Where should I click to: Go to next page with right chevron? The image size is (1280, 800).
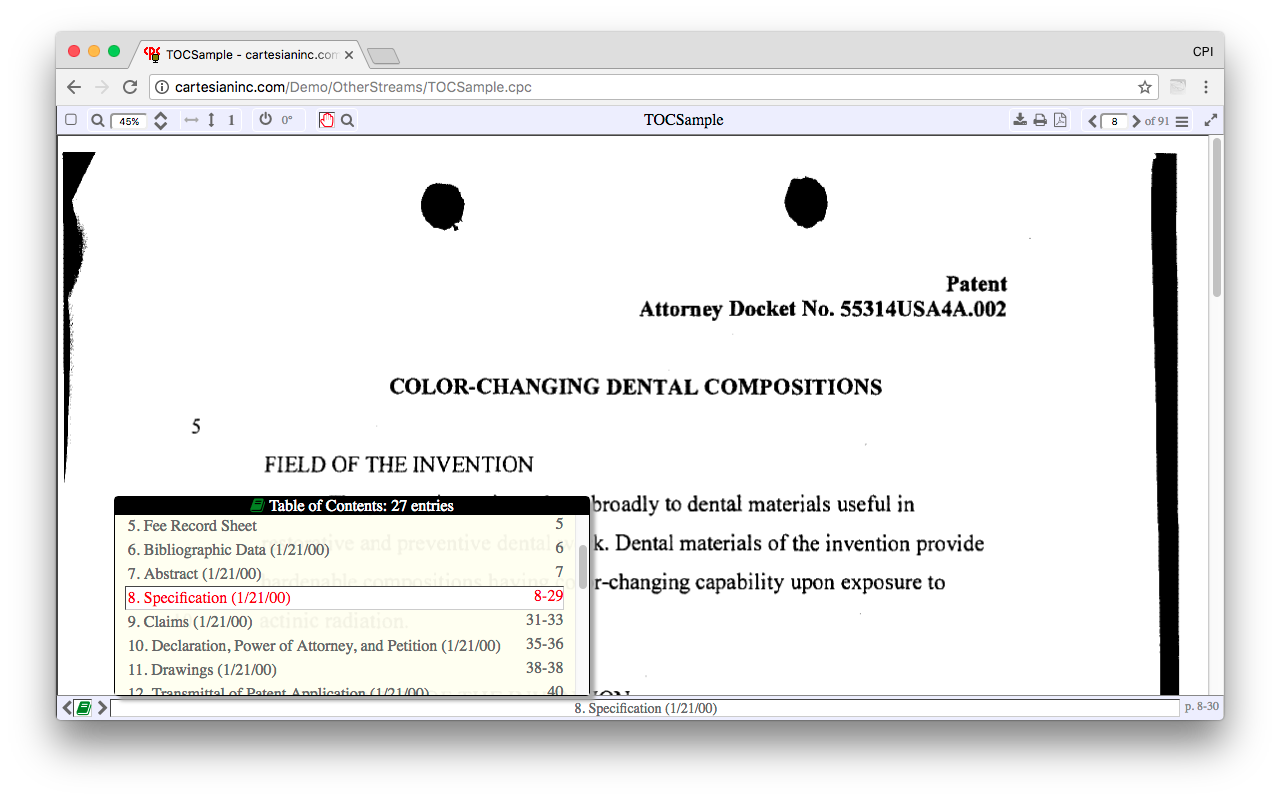point(1136,121)
